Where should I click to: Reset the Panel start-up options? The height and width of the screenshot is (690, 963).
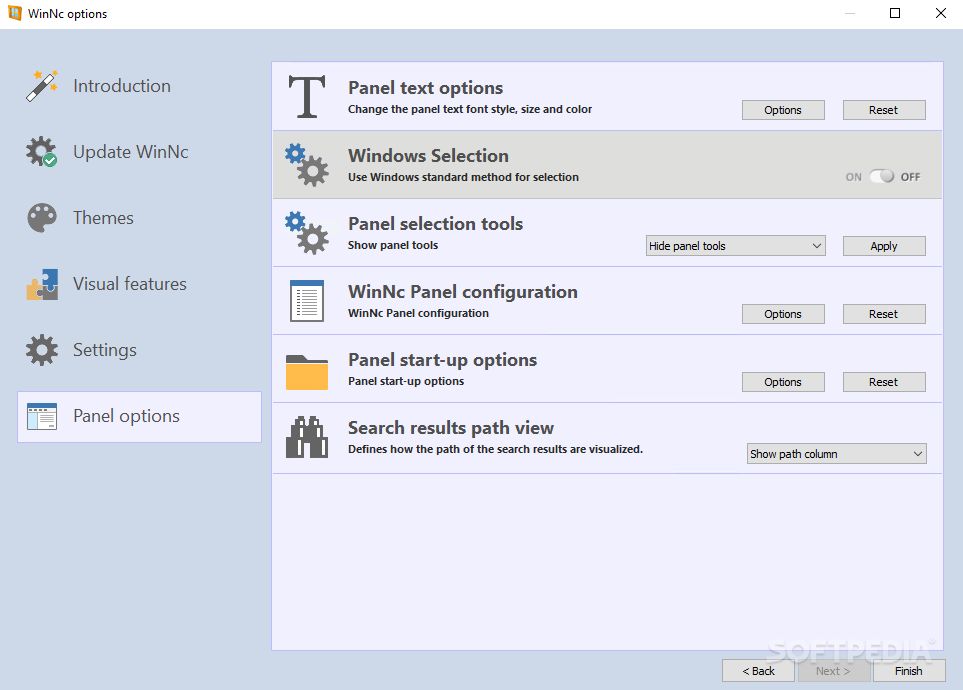pos(884,382)
